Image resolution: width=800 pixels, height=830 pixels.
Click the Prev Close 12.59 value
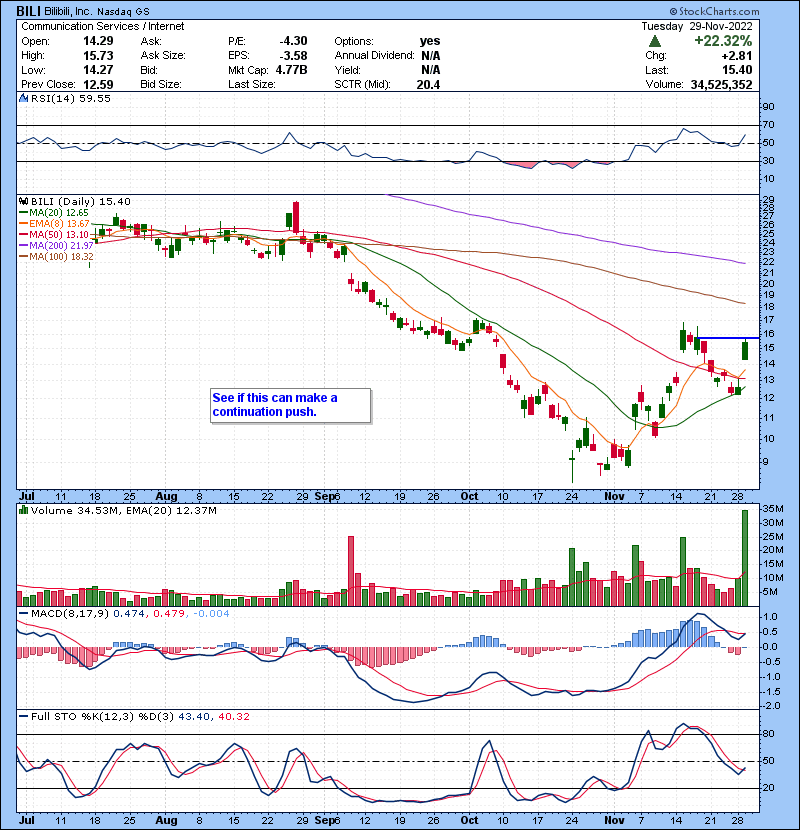tap(98, 84)
